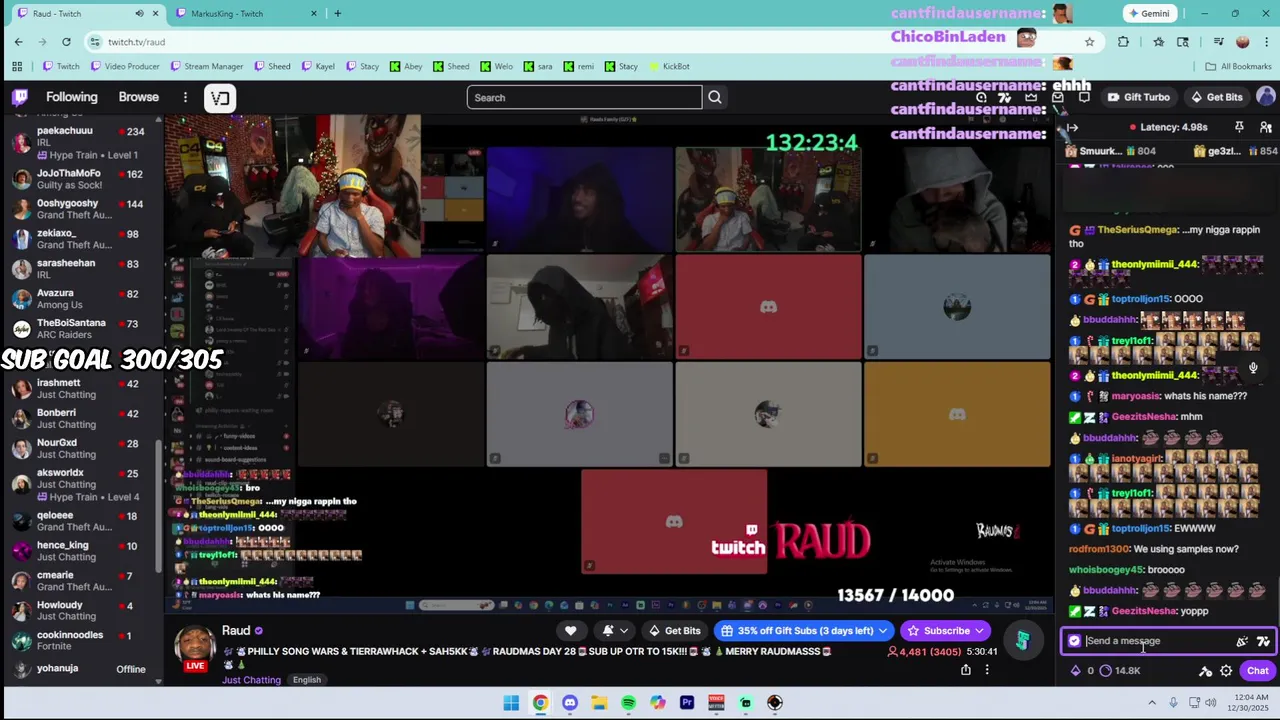Open JoJoThaMoFo channel in sidebar
This screenshot has width=1280, height=720.
coord(80,178)
